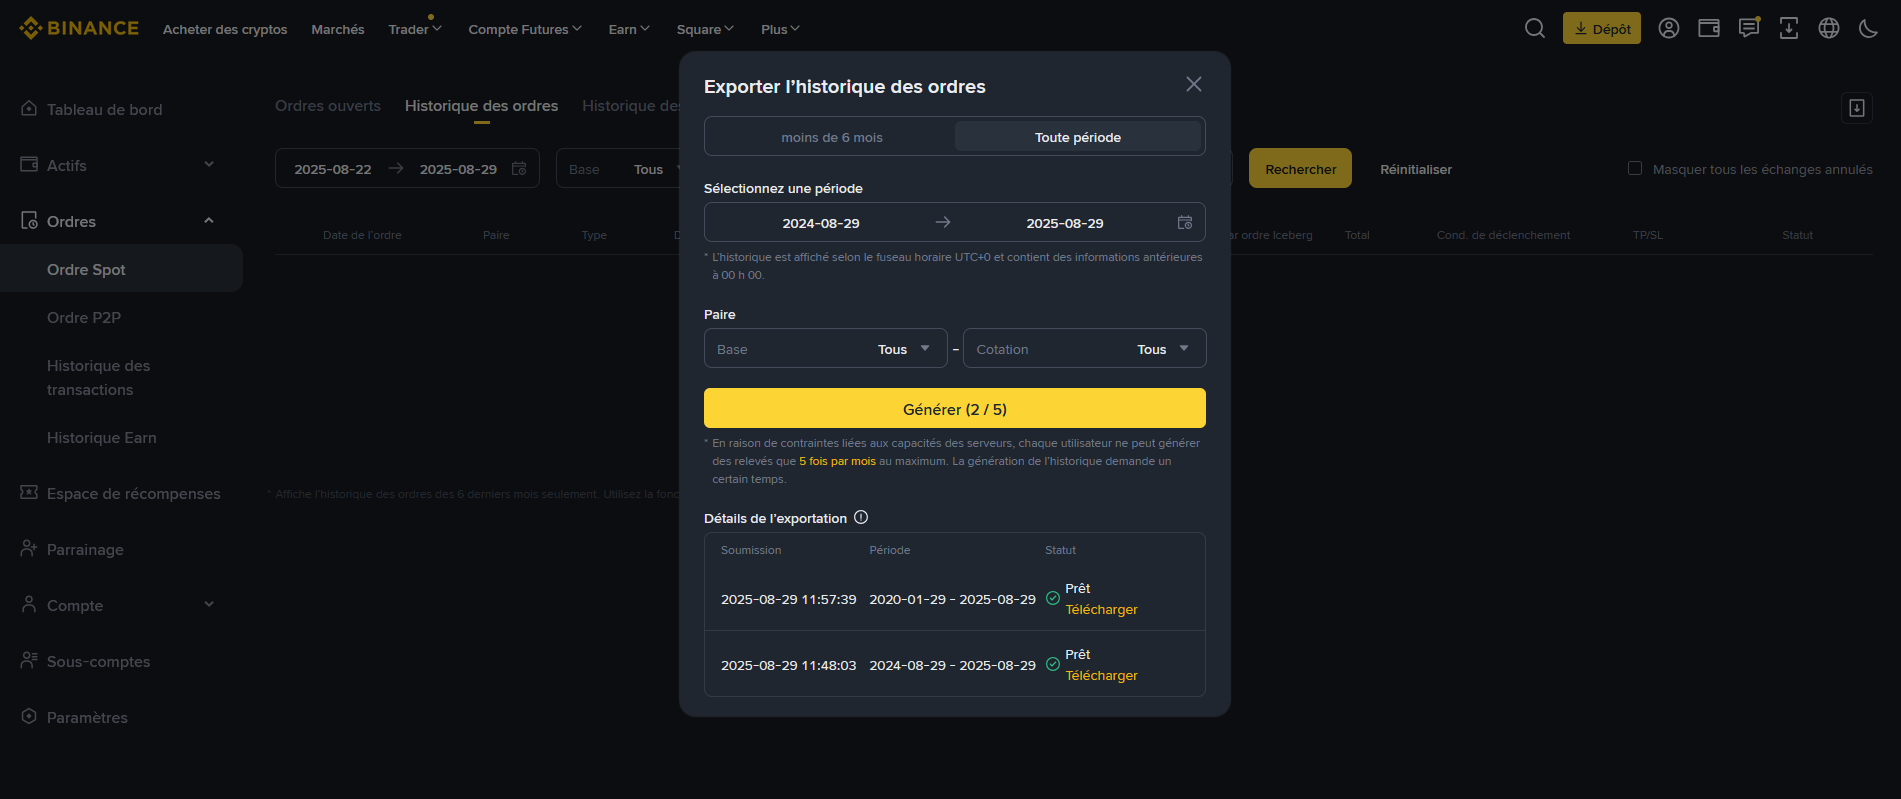Screen dimensions: 1901x799
Task: Click the language globe icon
Action: [1828, 29]
